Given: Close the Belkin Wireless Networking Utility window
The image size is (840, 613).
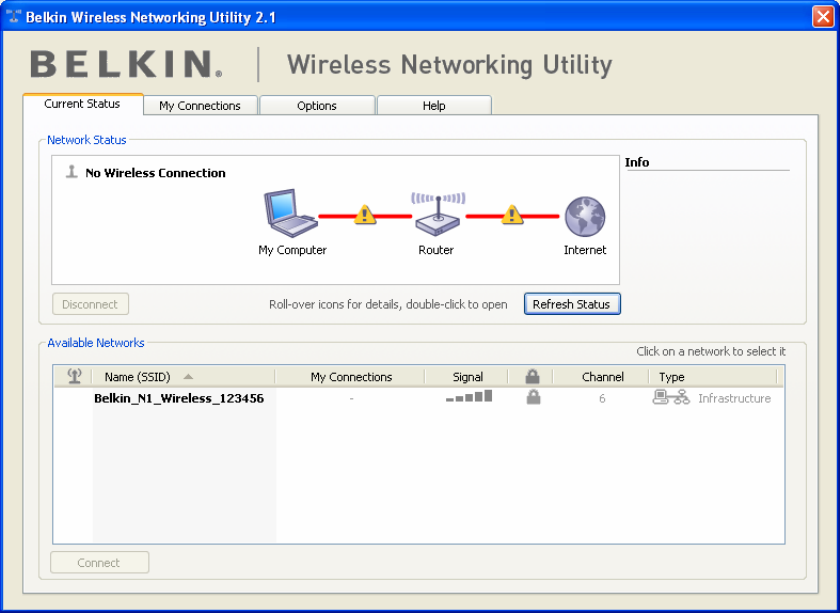Looking at the screenshot, I should 823,17.
